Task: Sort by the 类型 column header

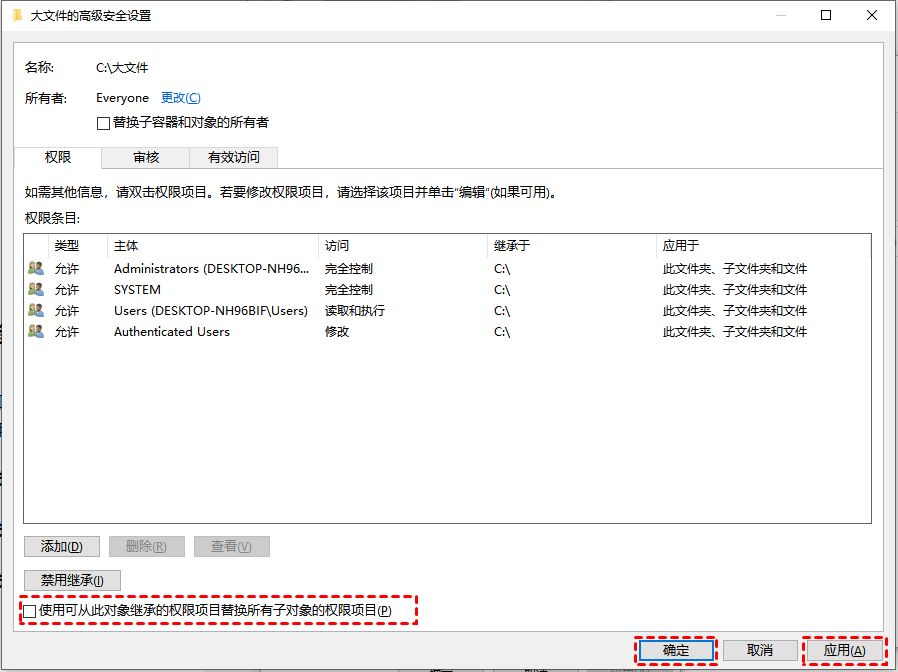Action: 78,246
